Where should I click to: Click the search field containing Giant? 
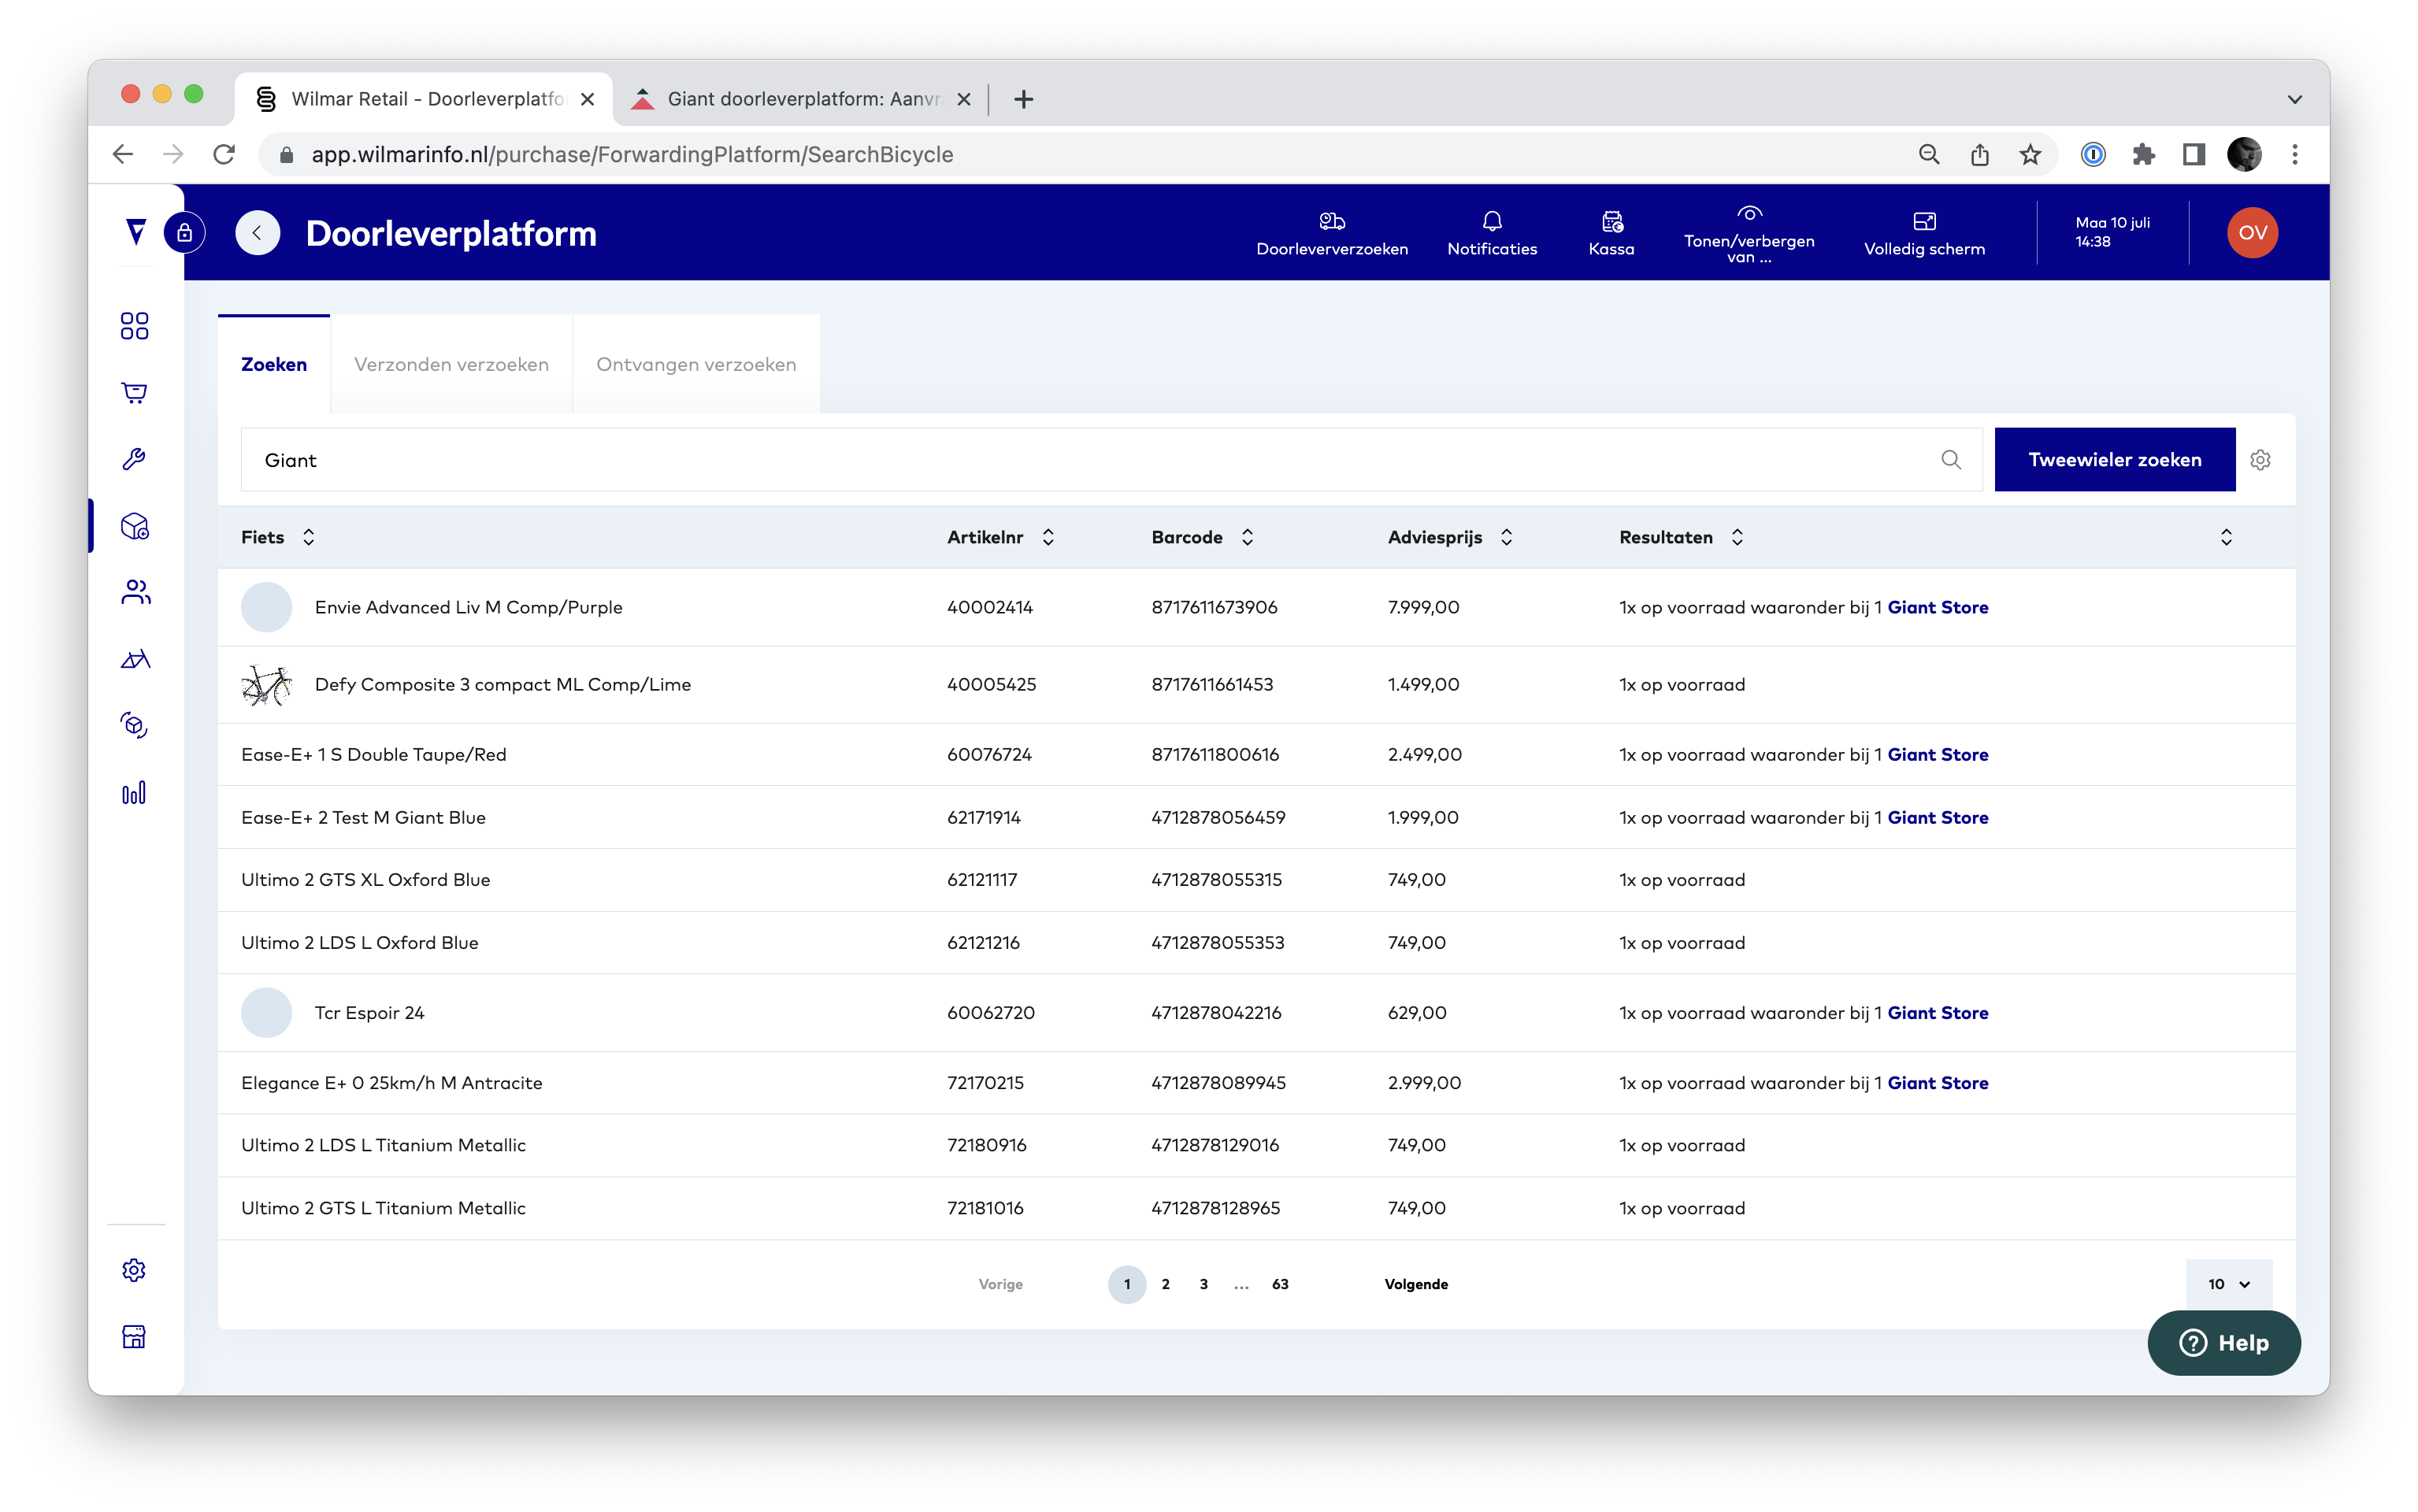click(x=1090, y=460)
